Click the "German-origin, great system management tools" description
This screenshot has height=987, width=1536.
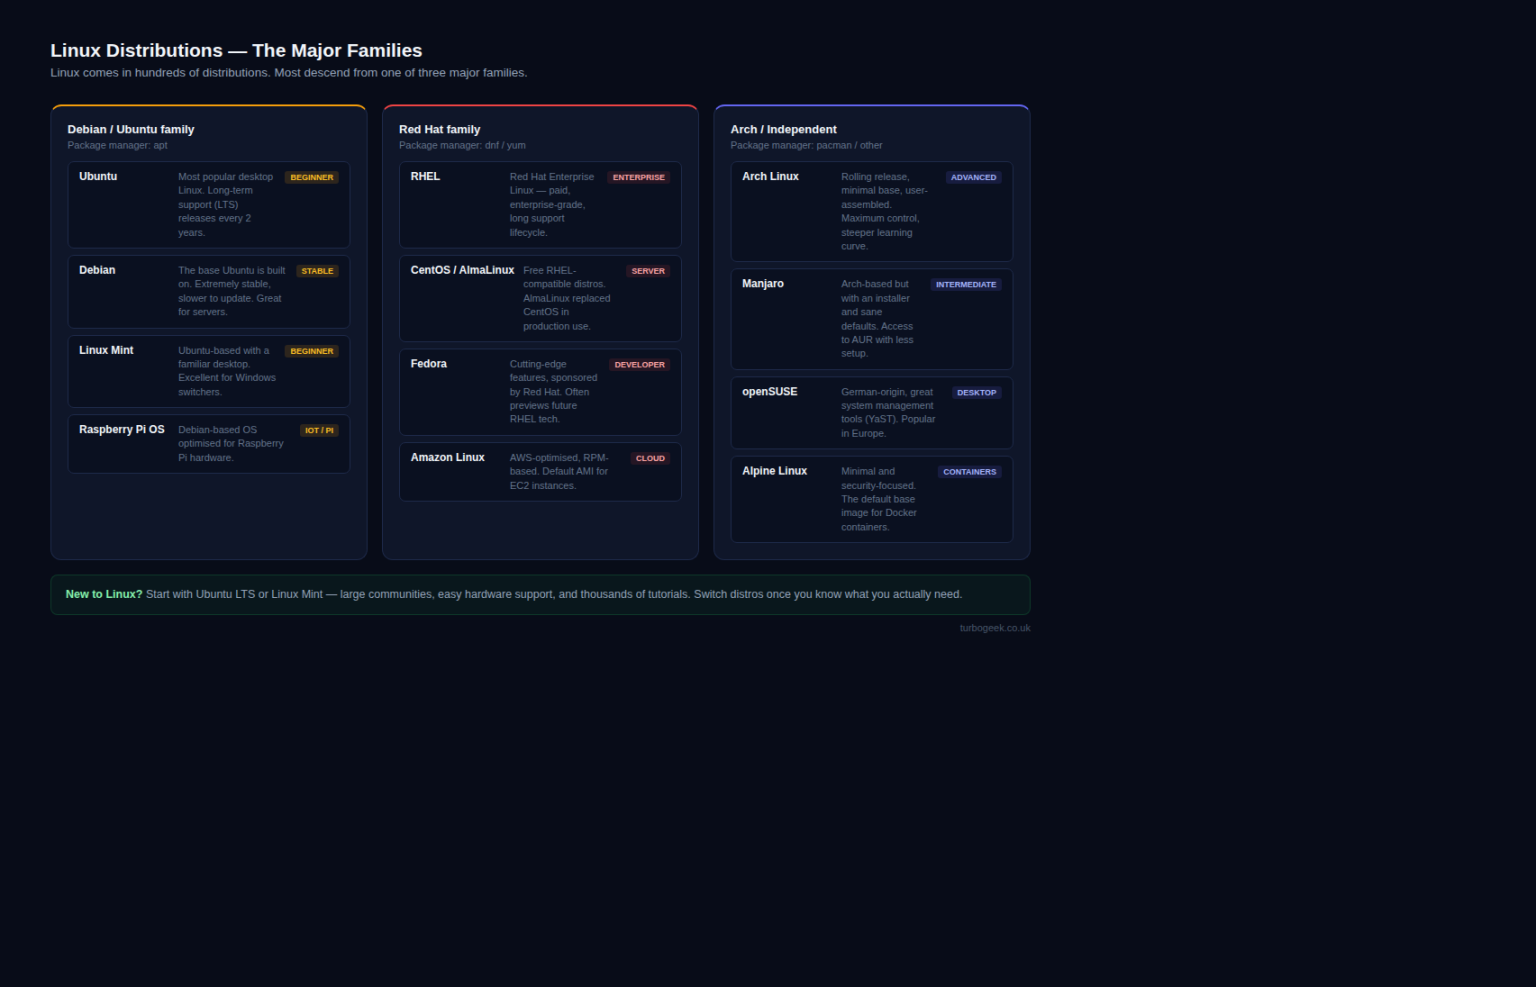pyautogui.click(x=890, y=413)
